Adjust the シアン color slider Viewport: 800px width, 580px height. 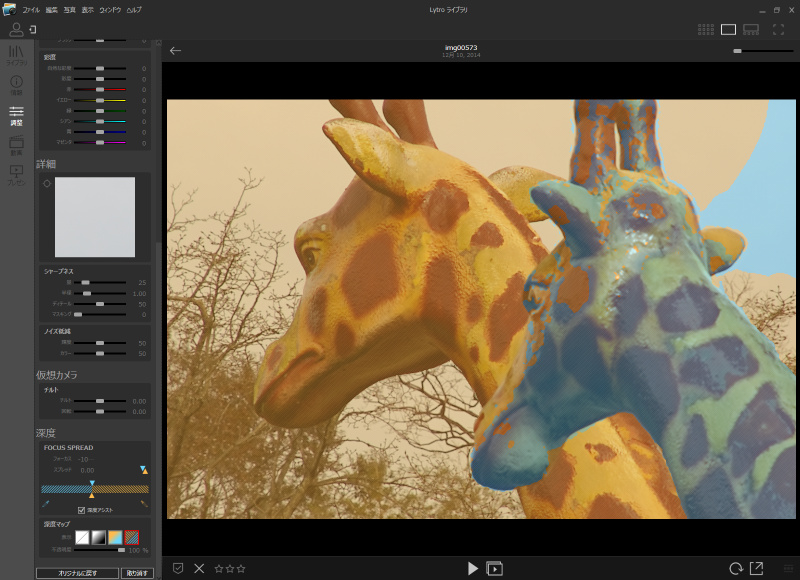click(x=100, y=121)
